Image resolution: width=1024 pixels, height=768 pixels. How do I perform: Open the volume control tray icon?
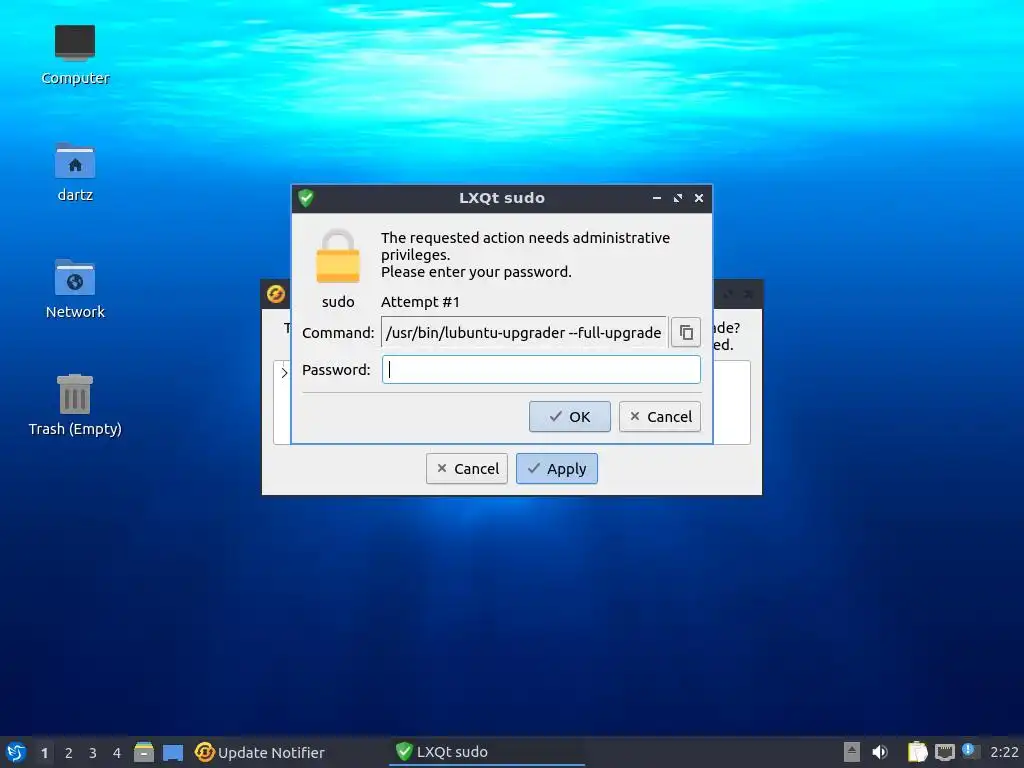[x=880, y=752]
